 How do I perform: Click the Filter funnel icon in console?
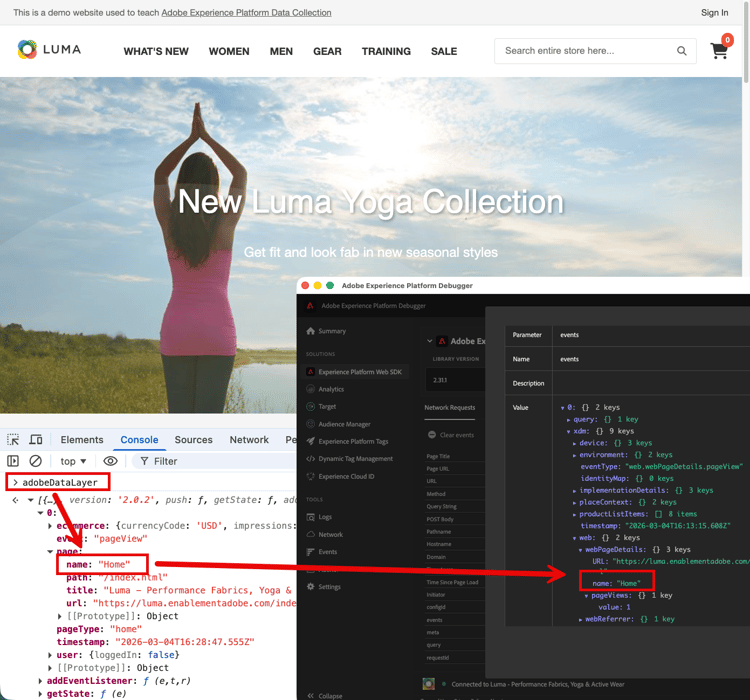pos(144,461)
